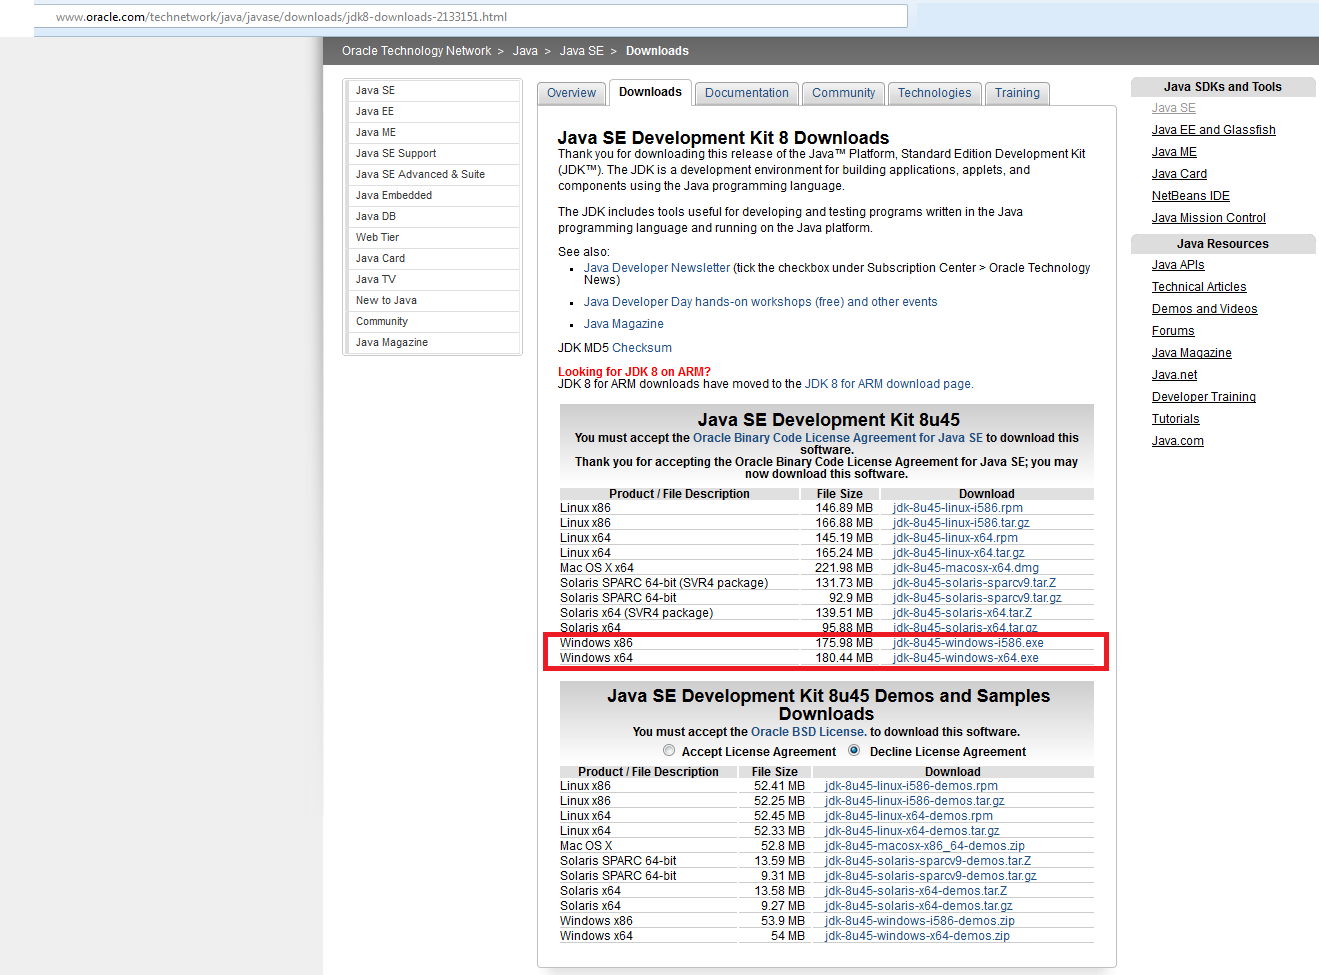Open Java Magazine link under See also
Screen dimensions: 1319x975
pyautogui.click(x=623, y=324)
